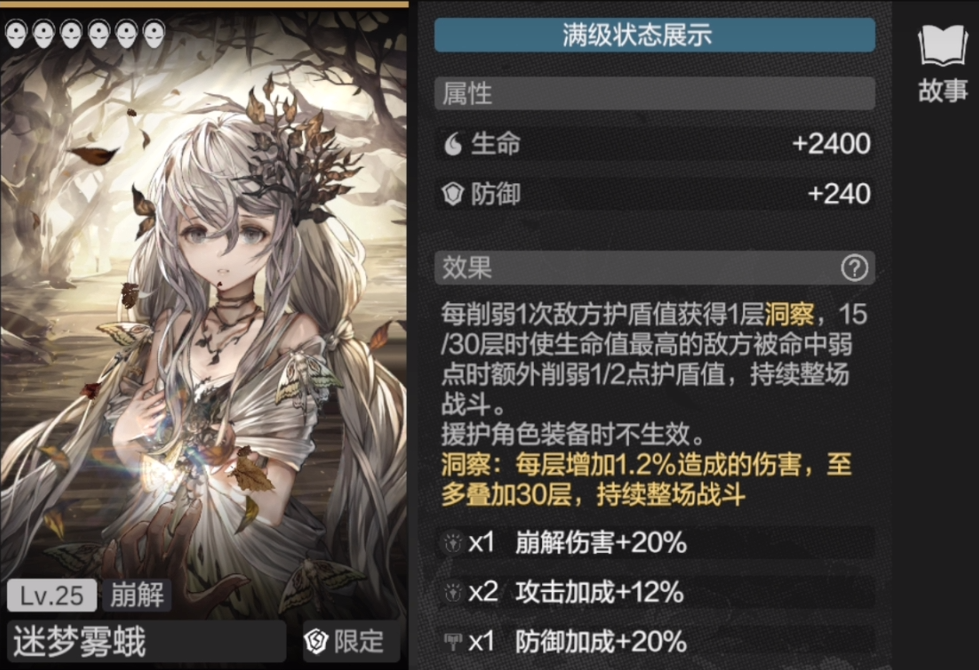The height and width of the screenshot is (670, 979).
Task: Click the 生命 flame icon
Action: 453,144
